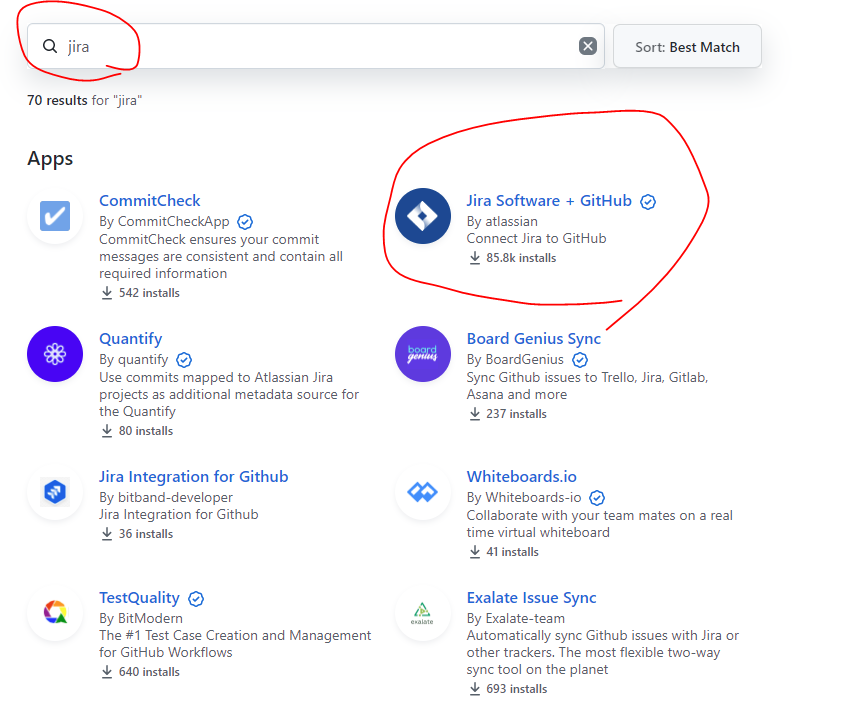Click '693 installs' count text

(x=517, y=689)
